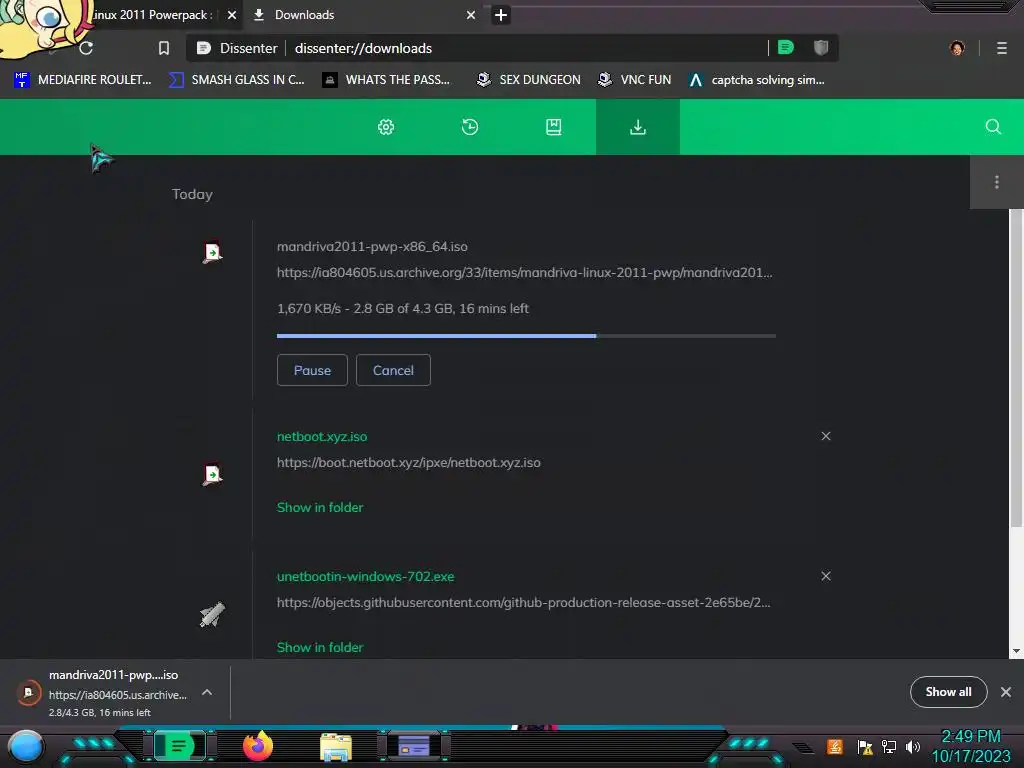Click the unetbootin exe file icon

212,615
